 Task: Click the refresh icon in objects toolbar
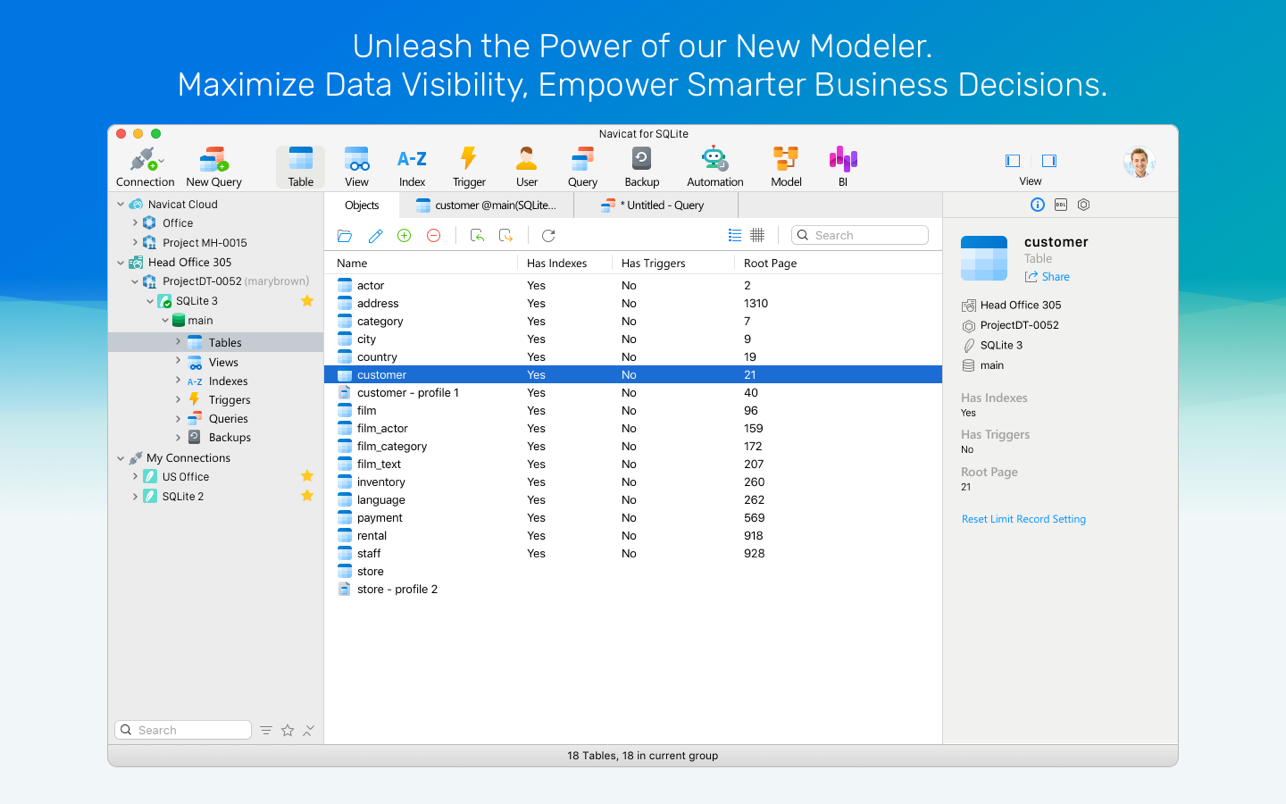(548, 235)
